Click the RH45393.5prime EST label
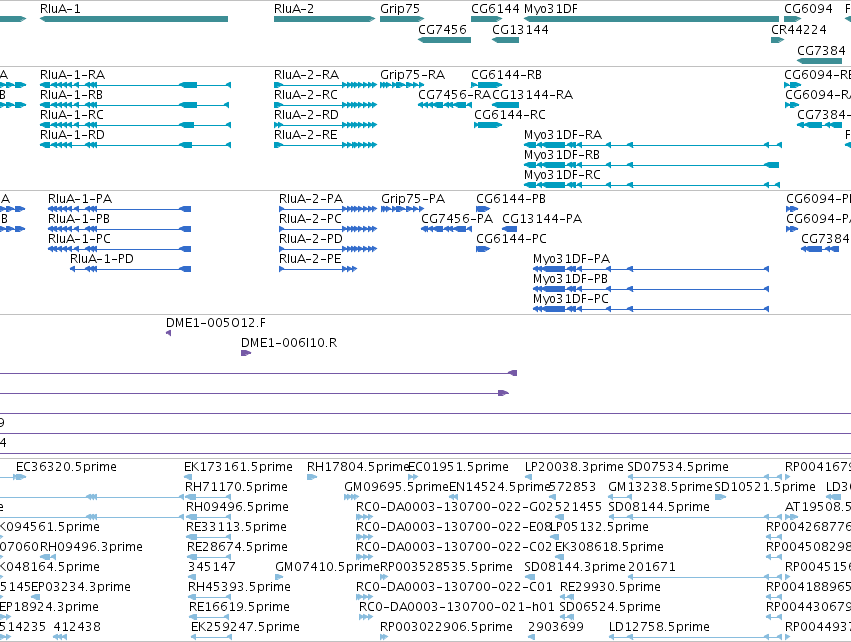 239,587
